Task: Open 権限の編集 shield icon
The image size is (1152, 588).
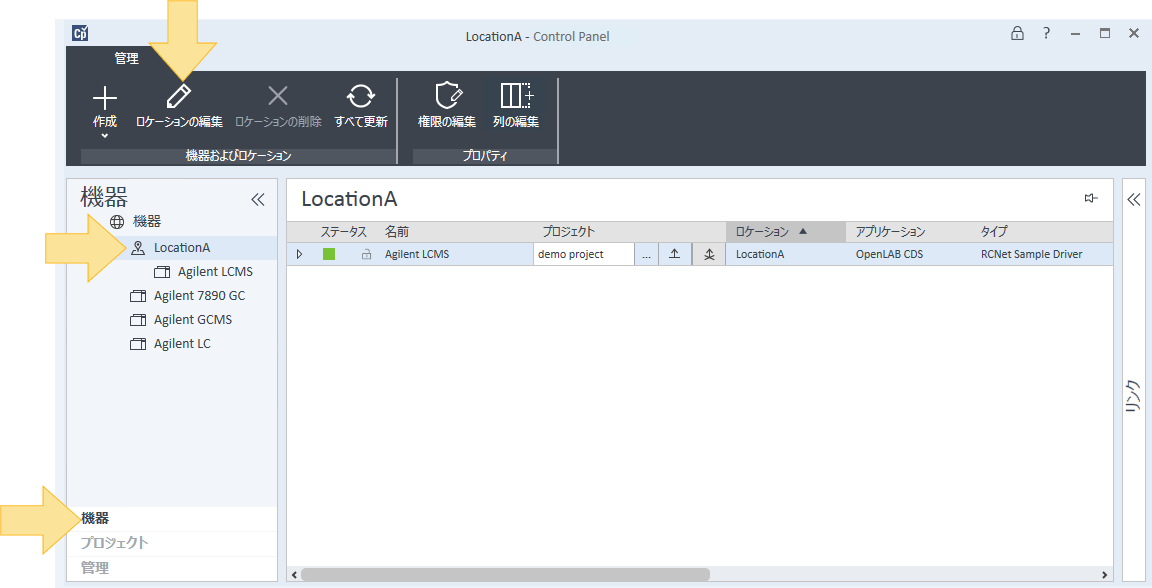Action: 446,97
